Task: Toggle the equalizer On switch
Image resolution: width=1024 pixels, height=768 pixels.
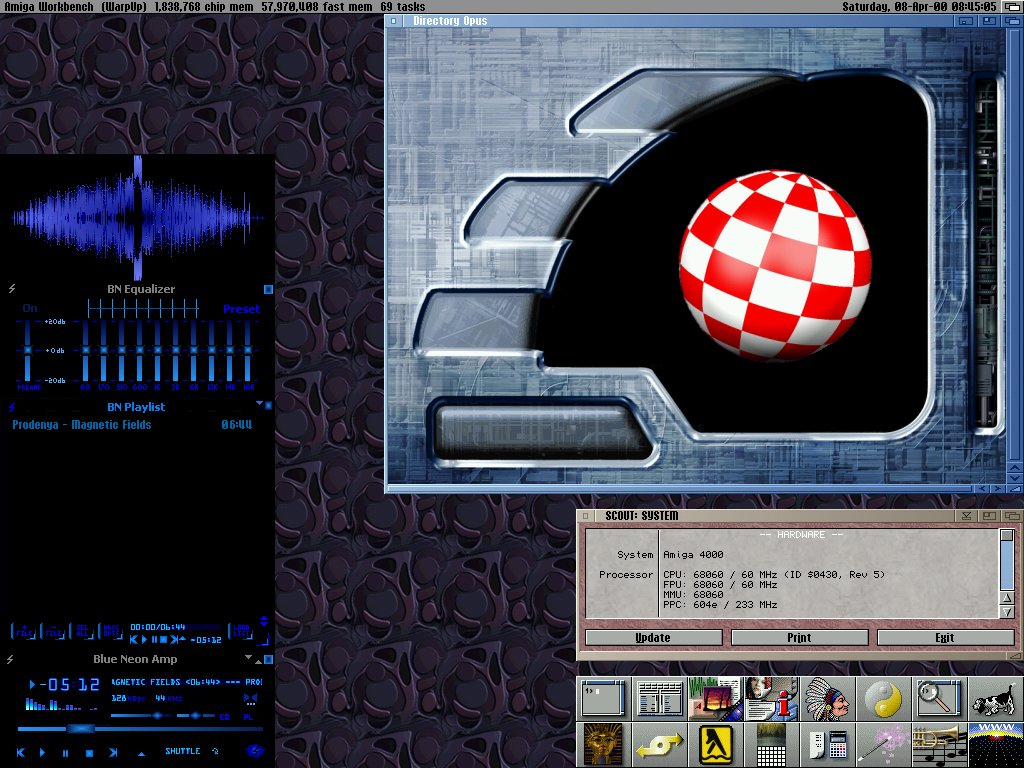Action: [29, 309]
